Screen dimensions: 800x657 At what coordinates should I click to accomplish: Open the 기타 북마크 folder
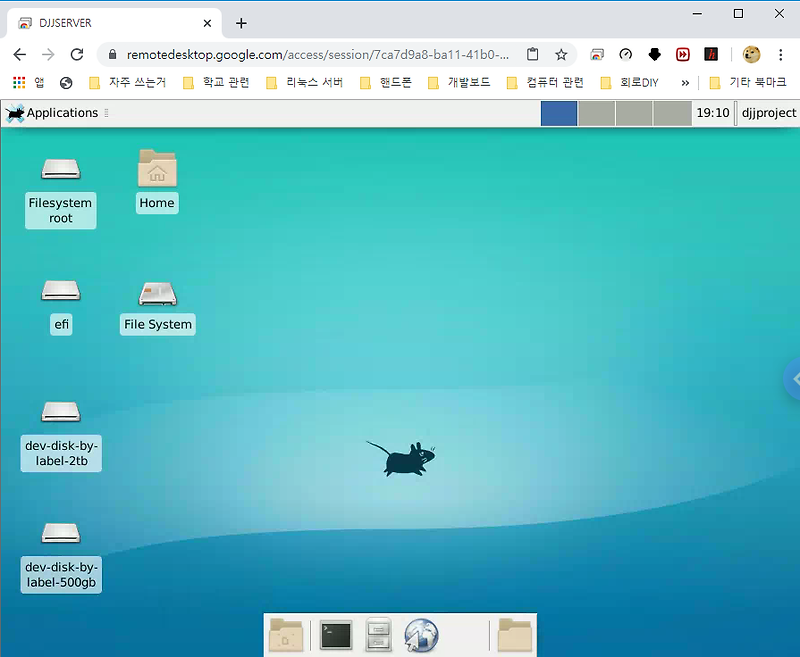click(x=748, y=83)
